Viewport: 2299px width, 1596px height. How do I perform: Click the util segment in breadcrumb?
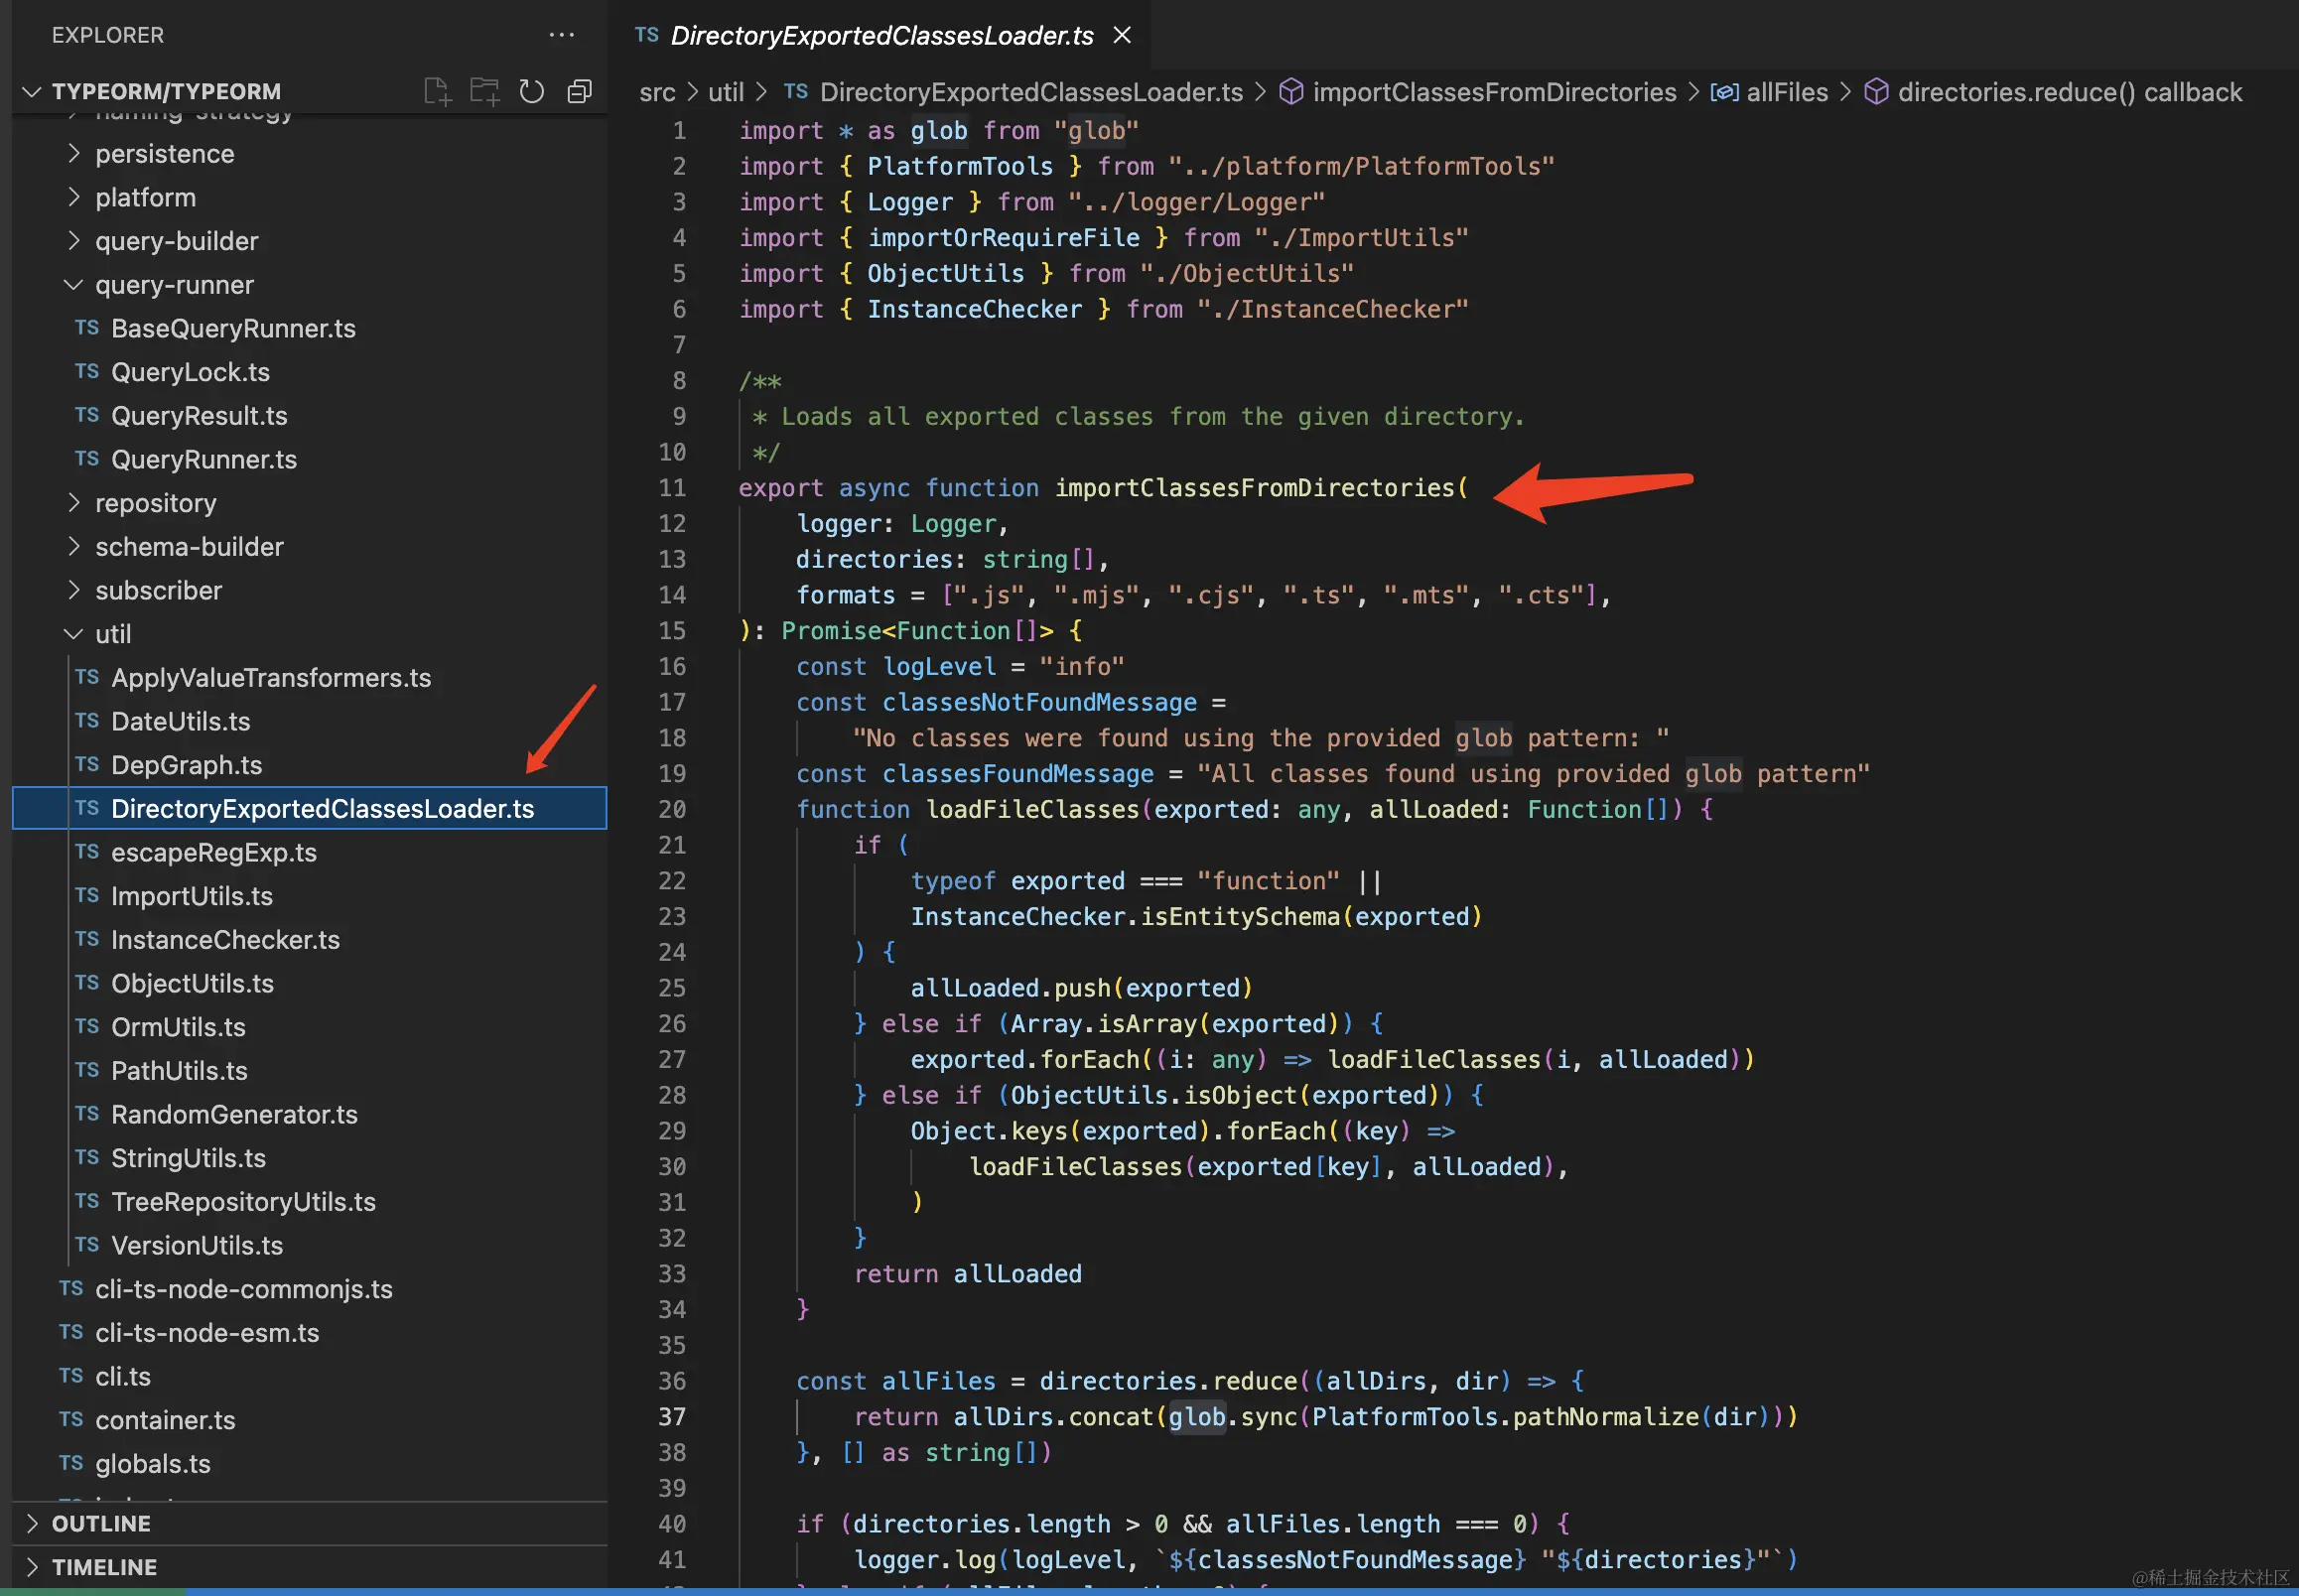coord(726,92)
